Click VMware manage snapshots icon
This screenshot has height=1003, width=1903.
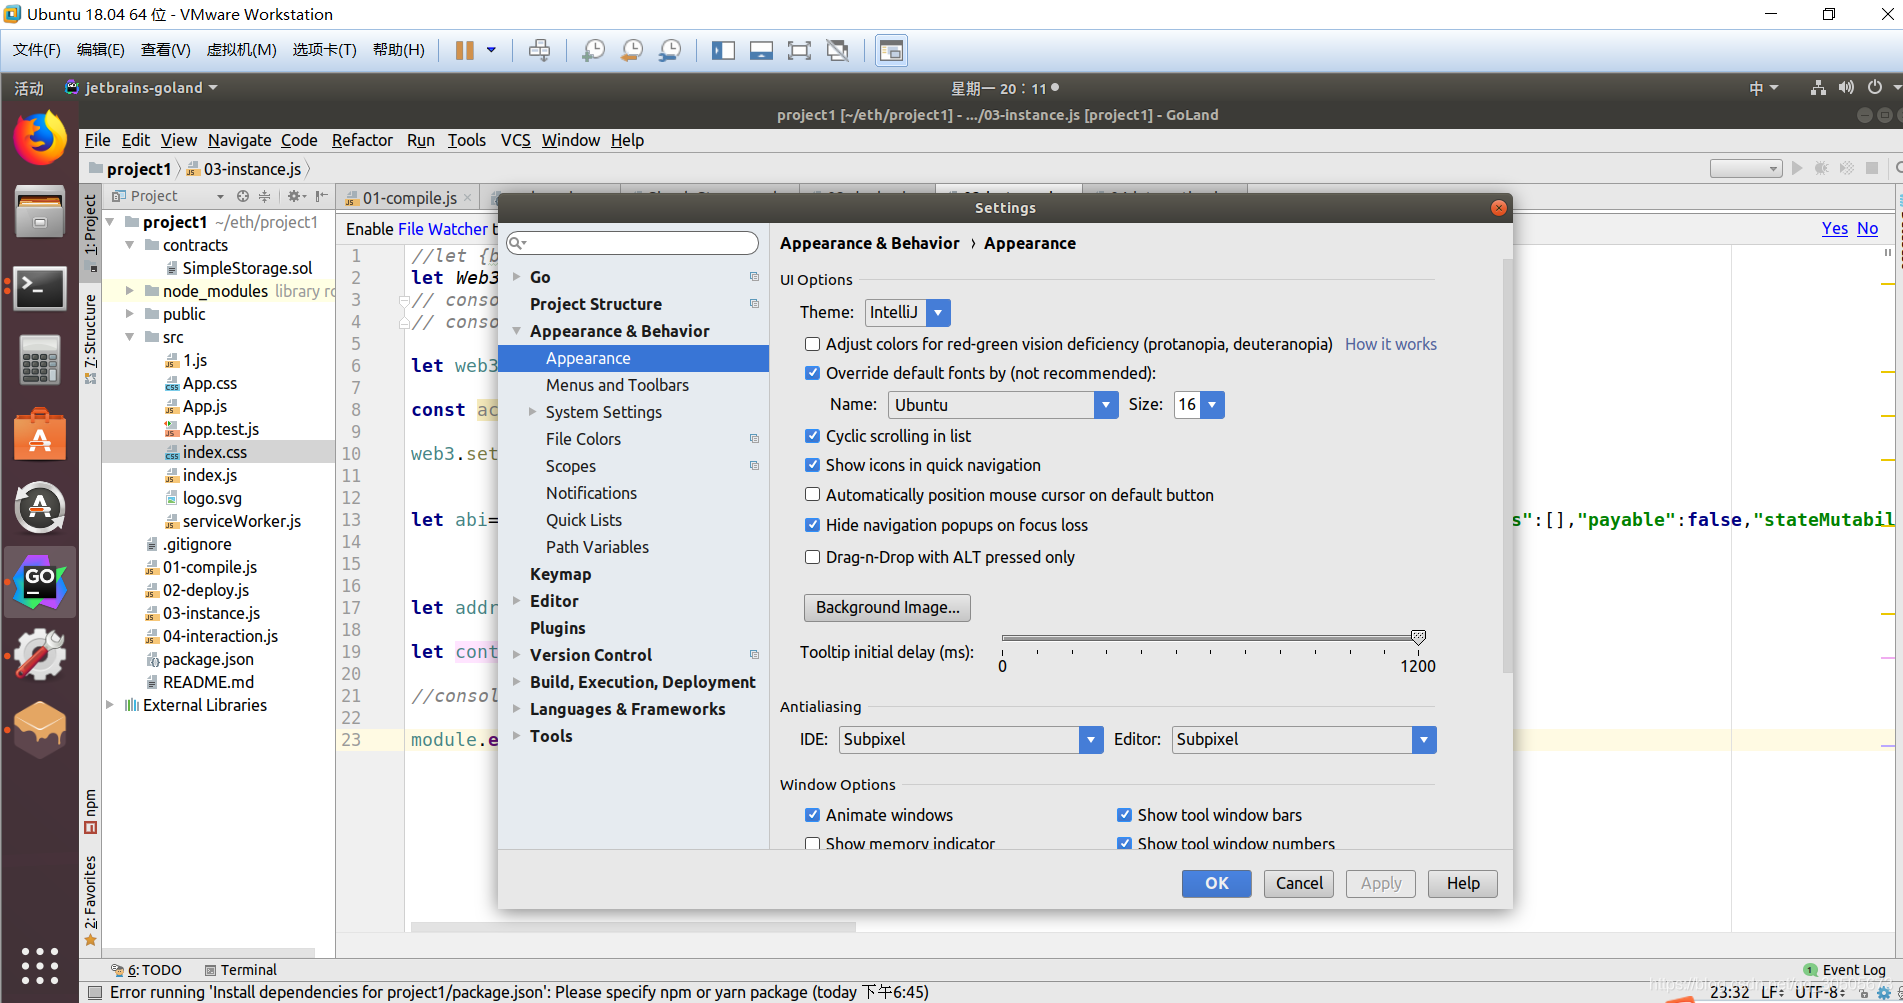click(x=670, y=50)
